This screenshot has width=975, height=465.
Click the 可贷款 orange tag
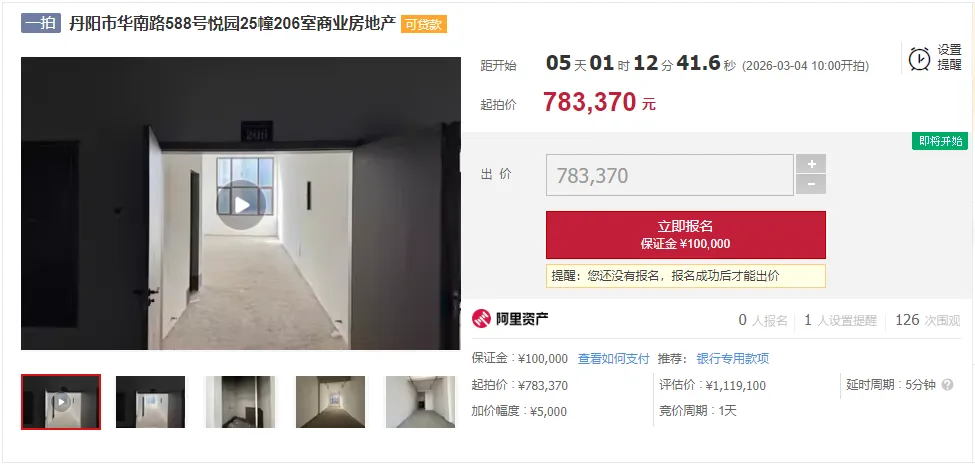[x=424, y=24]
